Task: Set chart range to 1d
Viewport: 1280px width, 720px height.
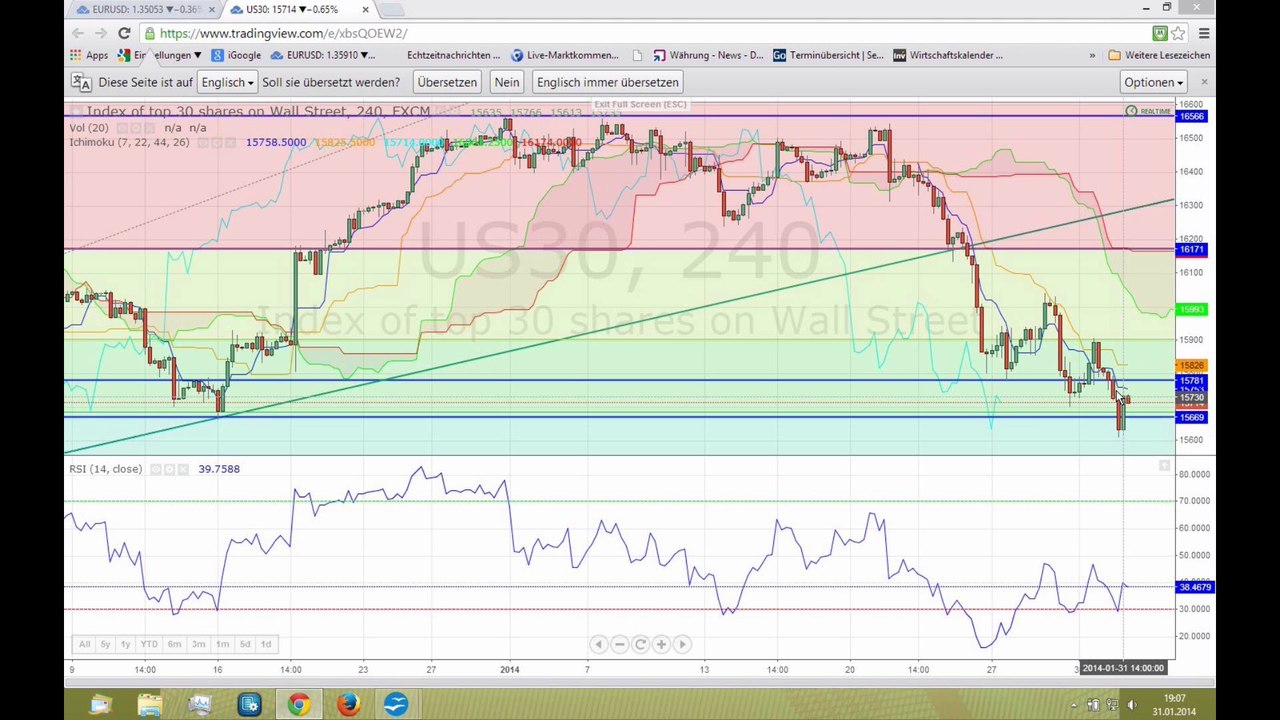Action: (266, 644)
